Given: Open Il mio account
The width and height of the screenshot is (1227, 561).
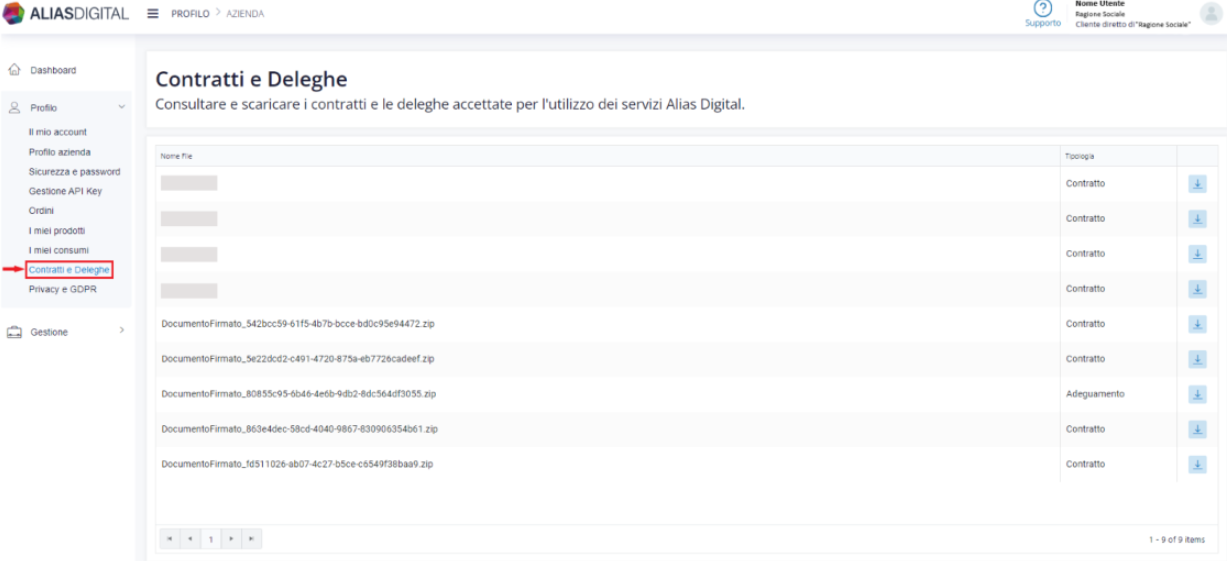Looking at the screenshot, I should [x=58, y=132].
